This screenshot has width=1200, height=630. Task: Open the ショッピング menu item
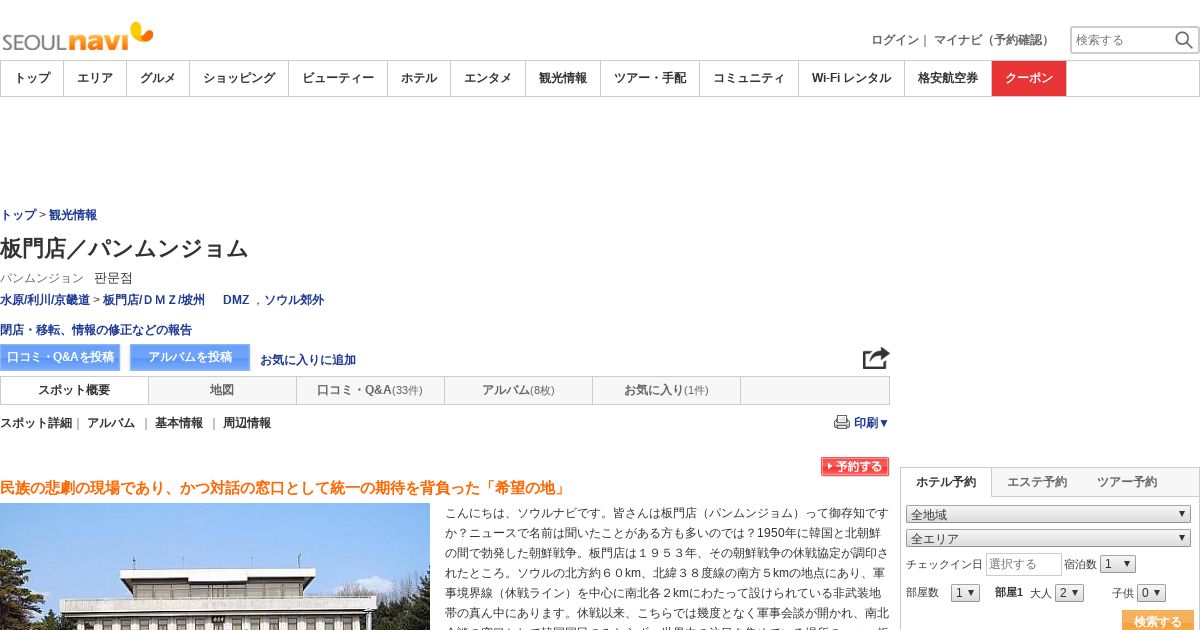[239, 78]
